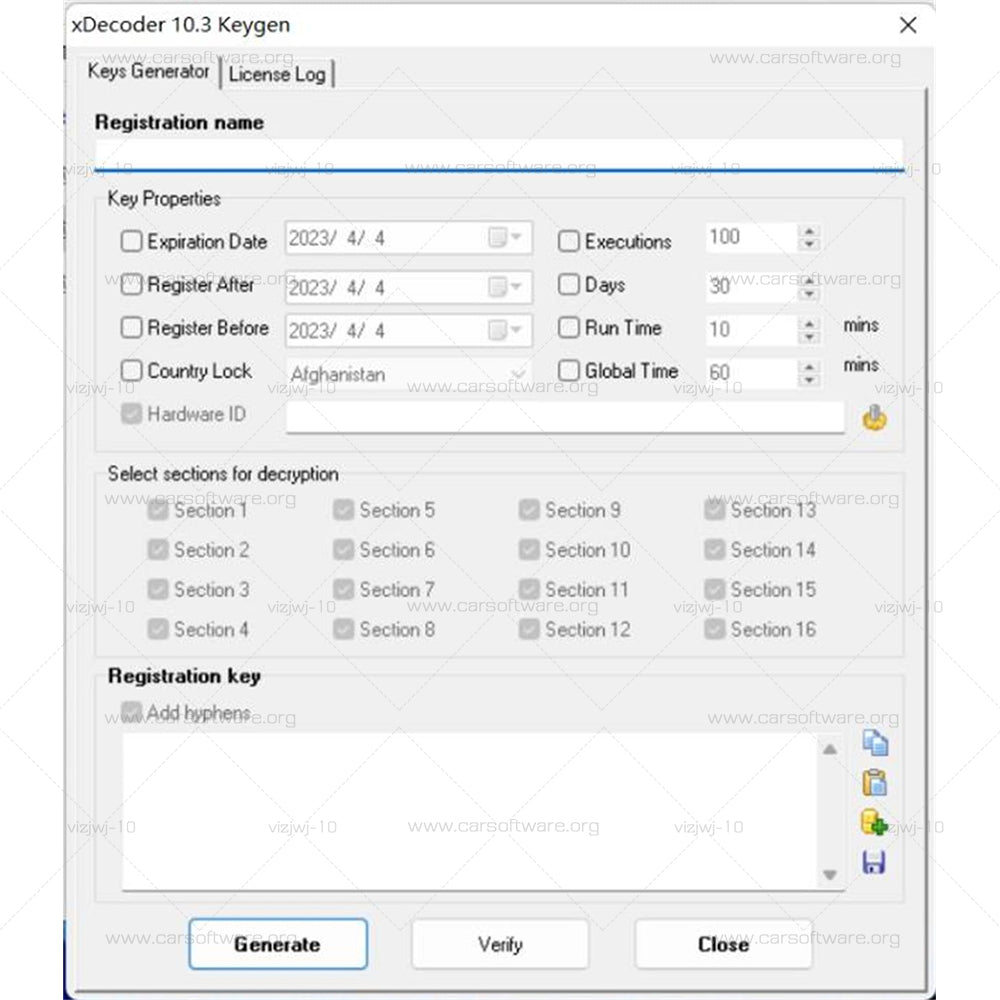Click the Generate button
Screen dimensions: 1000x1000
(278, 944)
